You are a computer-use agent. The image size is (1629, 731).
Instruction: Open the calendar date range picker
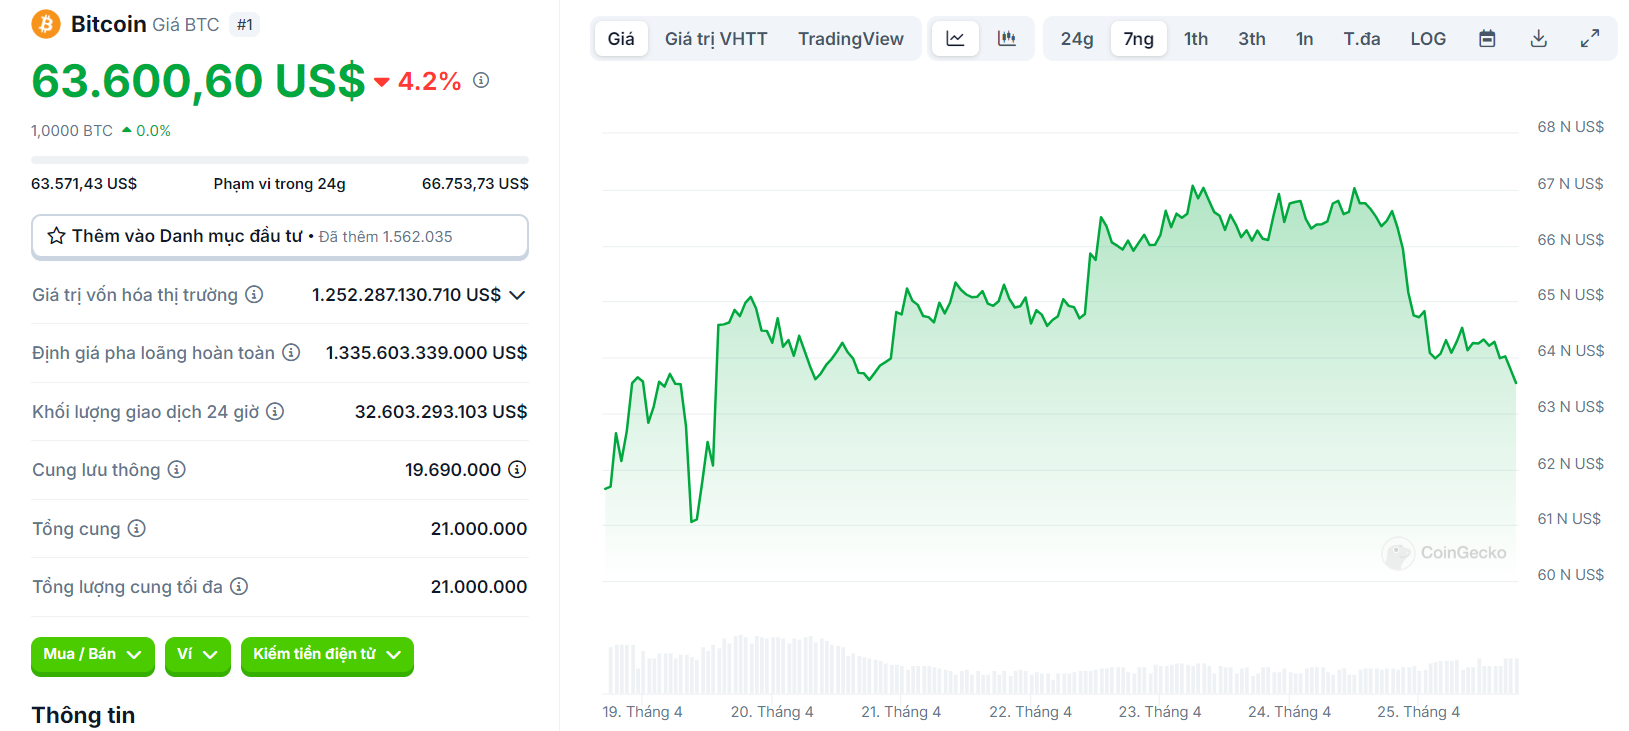(1487, 39)
